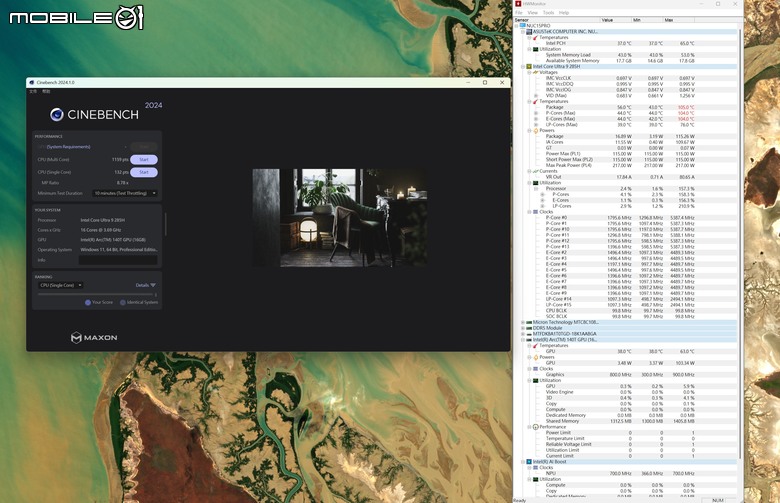Viewport: 780px width, 503px height.
Task: Click the Voltages lightning icon under the CPU
Action: coord(536,72)
